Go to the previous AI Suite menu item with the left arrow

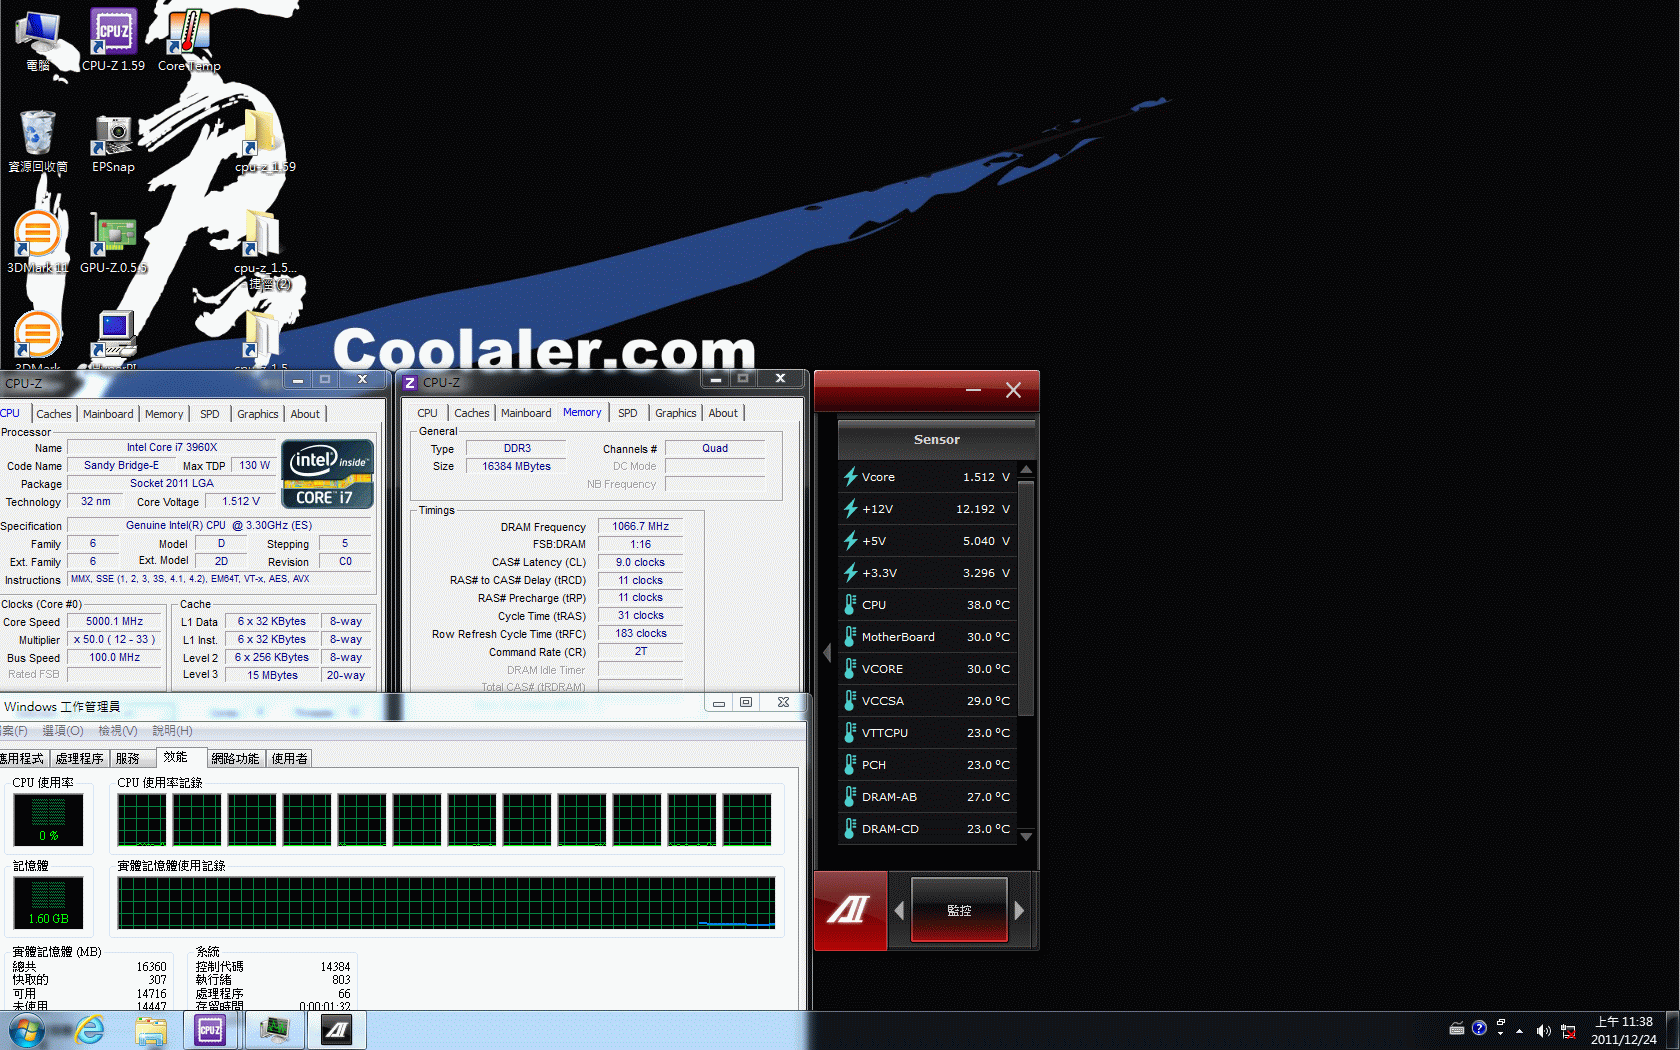tap(899, 911)
